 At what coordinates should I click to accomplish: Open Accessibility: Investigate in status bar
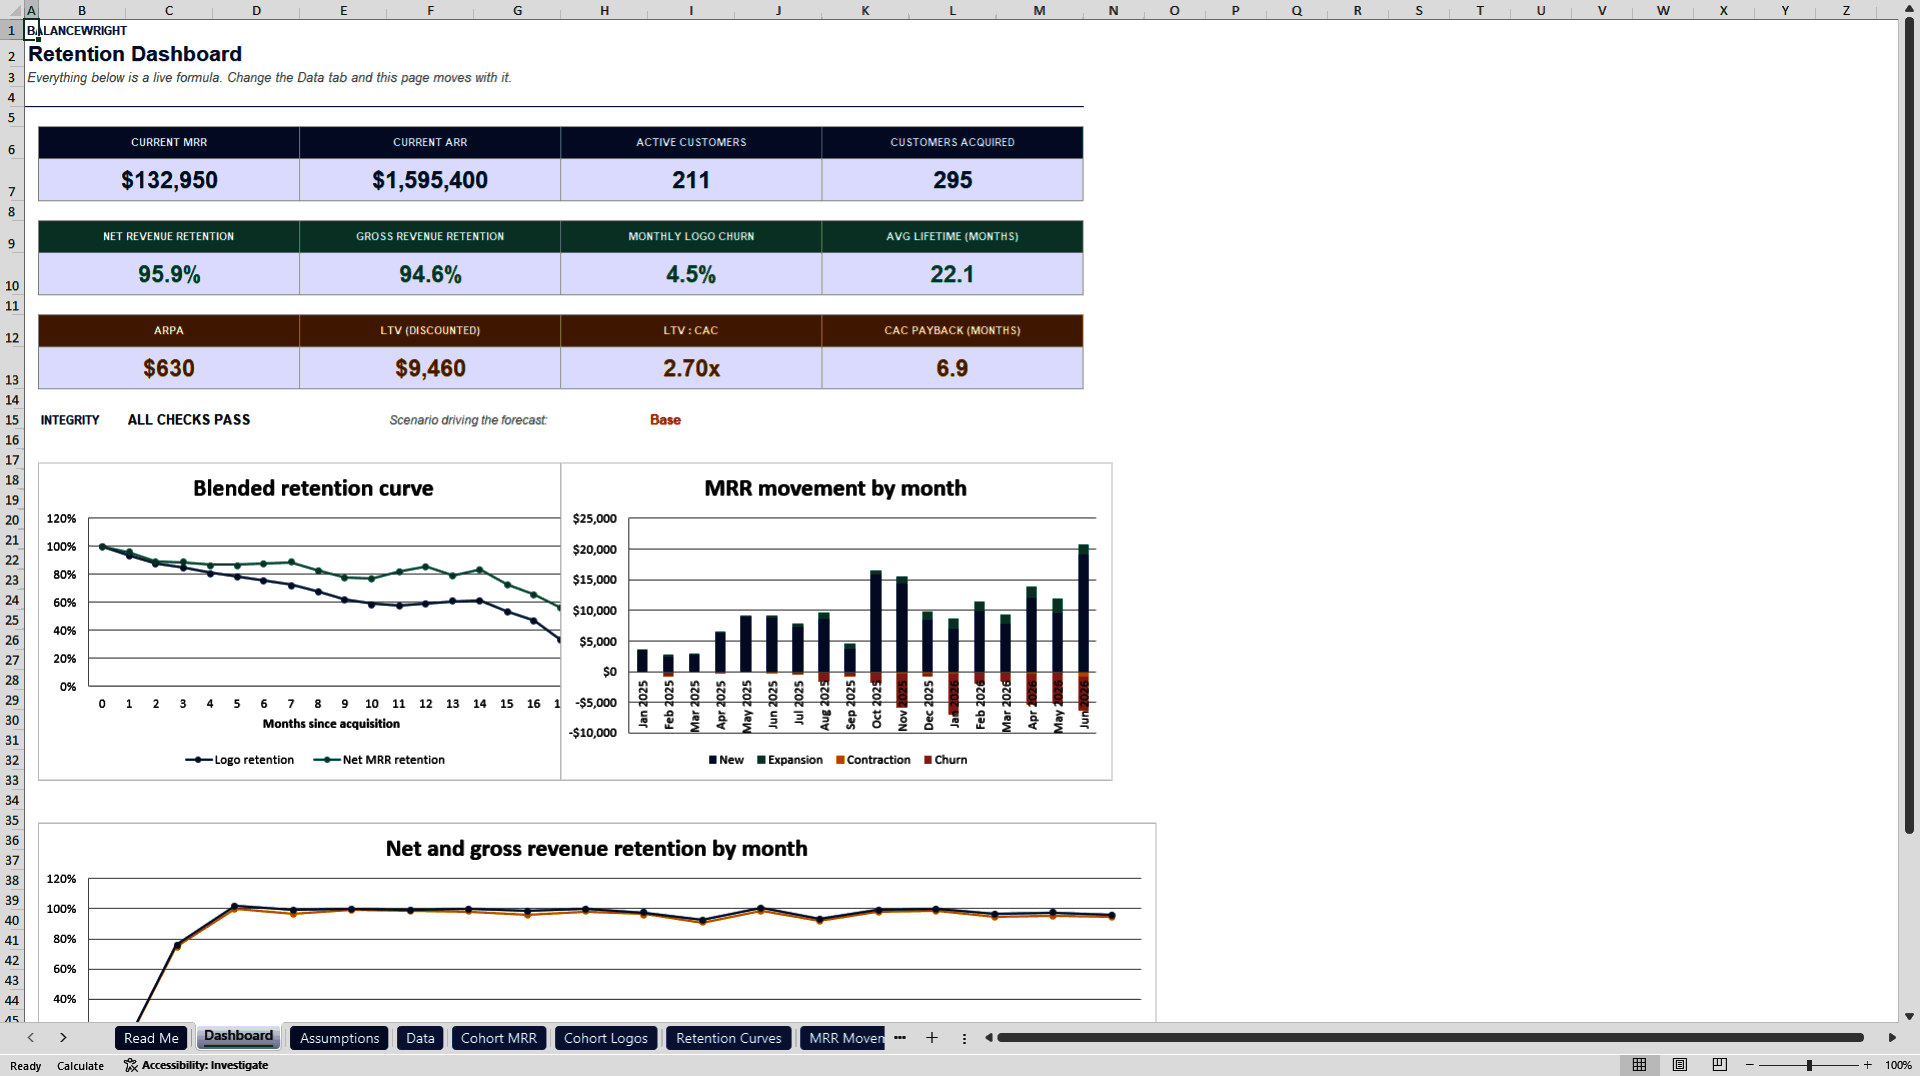coord(196,1065)
